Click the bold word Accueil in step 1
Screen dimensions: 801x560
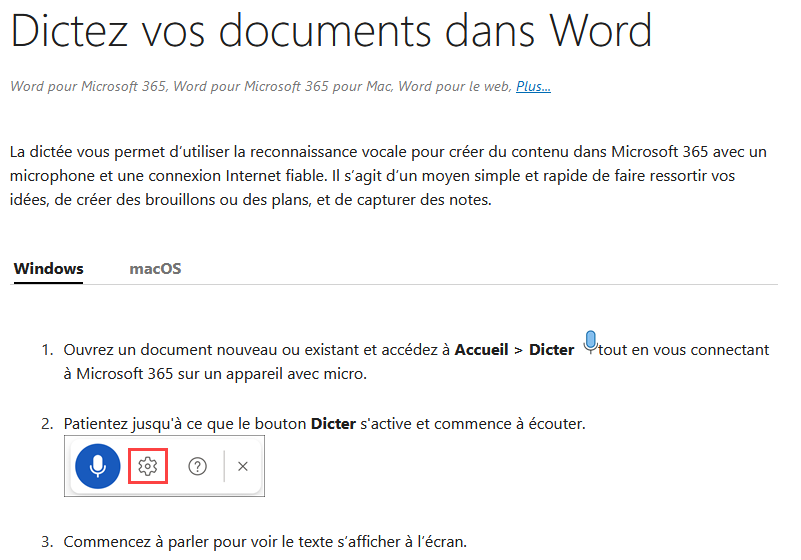pyautogui.click(x=481, y=350)
